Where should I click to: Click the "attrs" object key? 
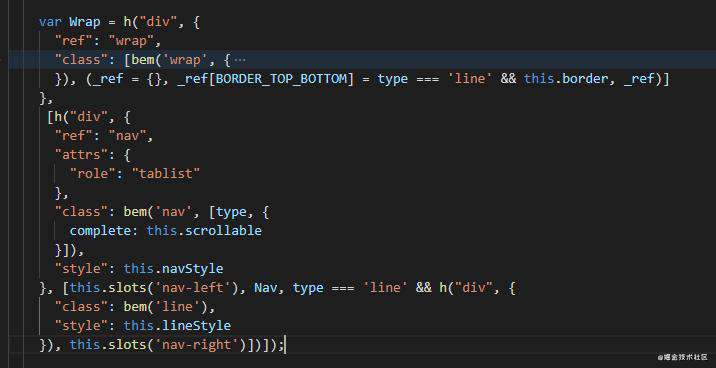pyautogui.click(x=81, y=155)
